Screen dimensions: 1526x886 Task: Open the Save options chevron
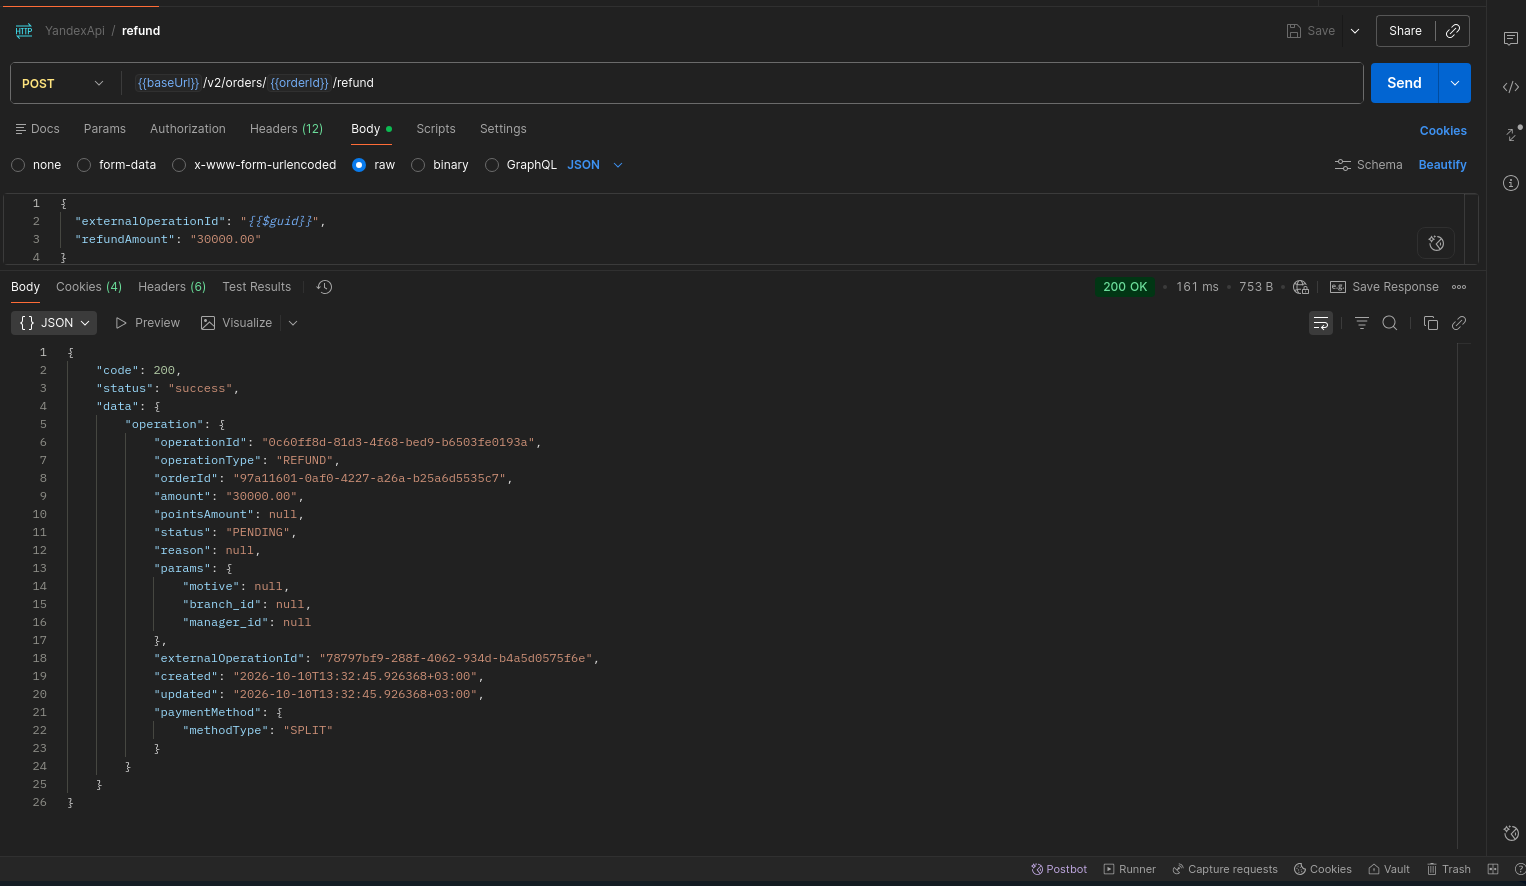1355,31
